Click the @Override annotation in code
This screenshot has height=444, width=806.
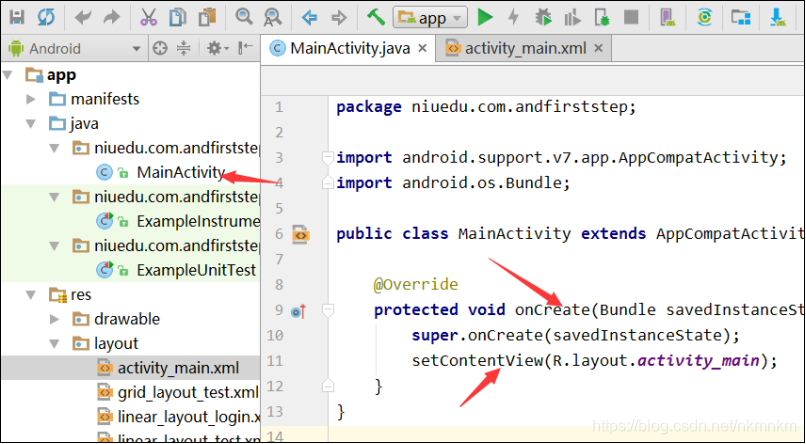point(415,284)
